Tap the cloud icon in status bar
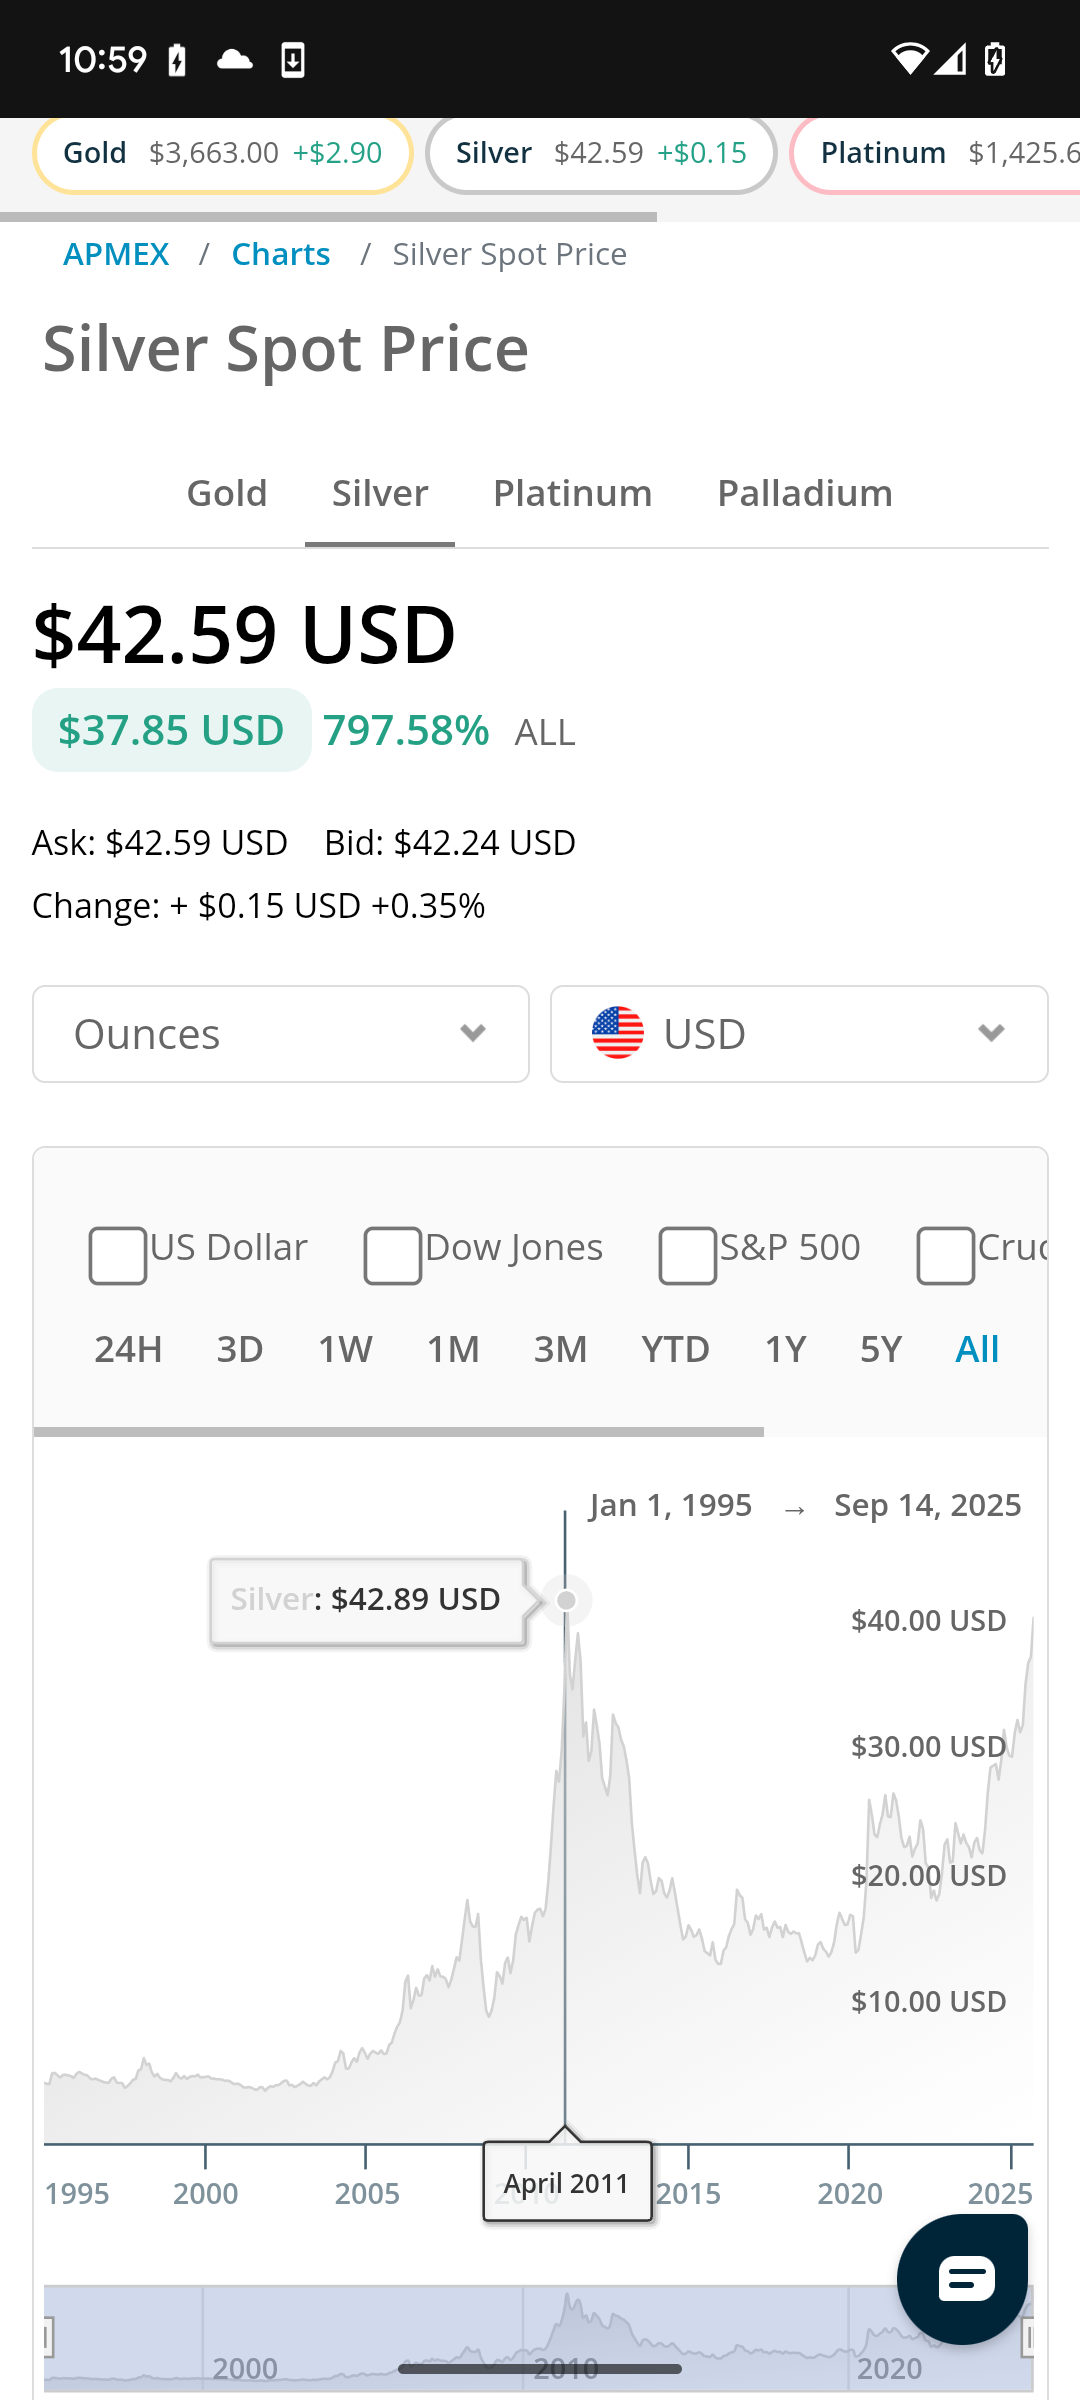The width and height of the screenshot is (1080, 2400). 234,60
